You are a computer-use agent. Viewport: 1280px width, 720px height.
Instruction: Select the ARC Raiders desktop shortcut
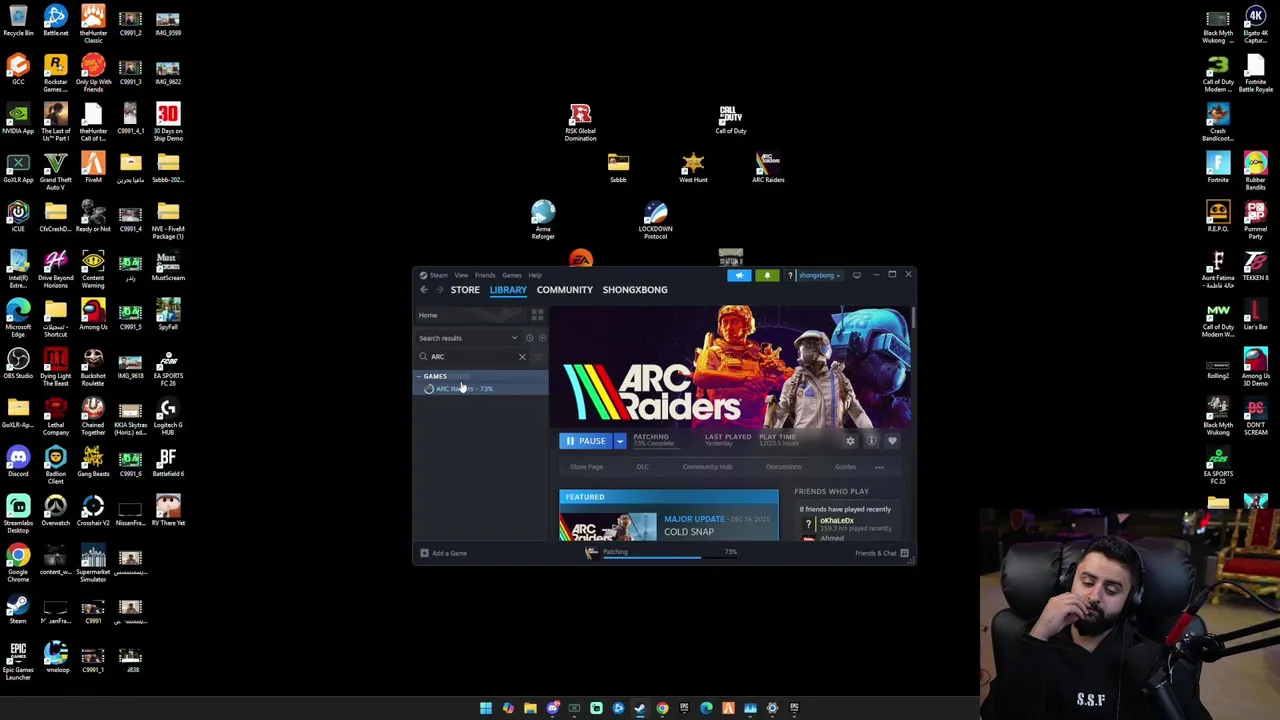768,167
